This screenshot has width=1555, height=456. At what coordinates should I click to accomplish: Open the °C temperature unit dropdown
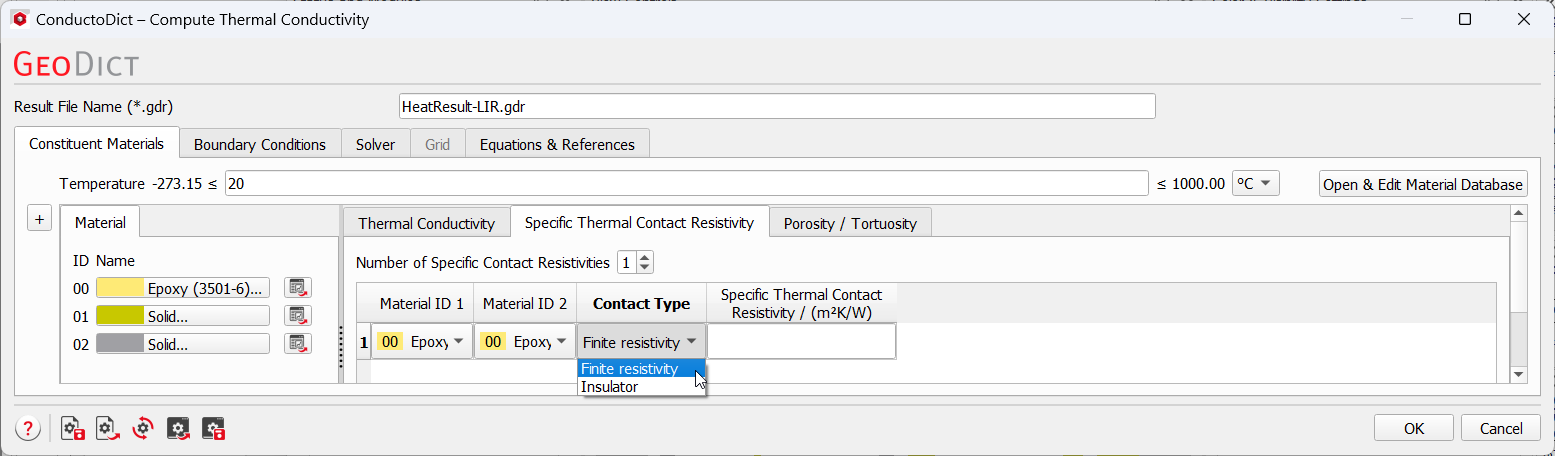pyautogui.click(x=1256, y=183)
